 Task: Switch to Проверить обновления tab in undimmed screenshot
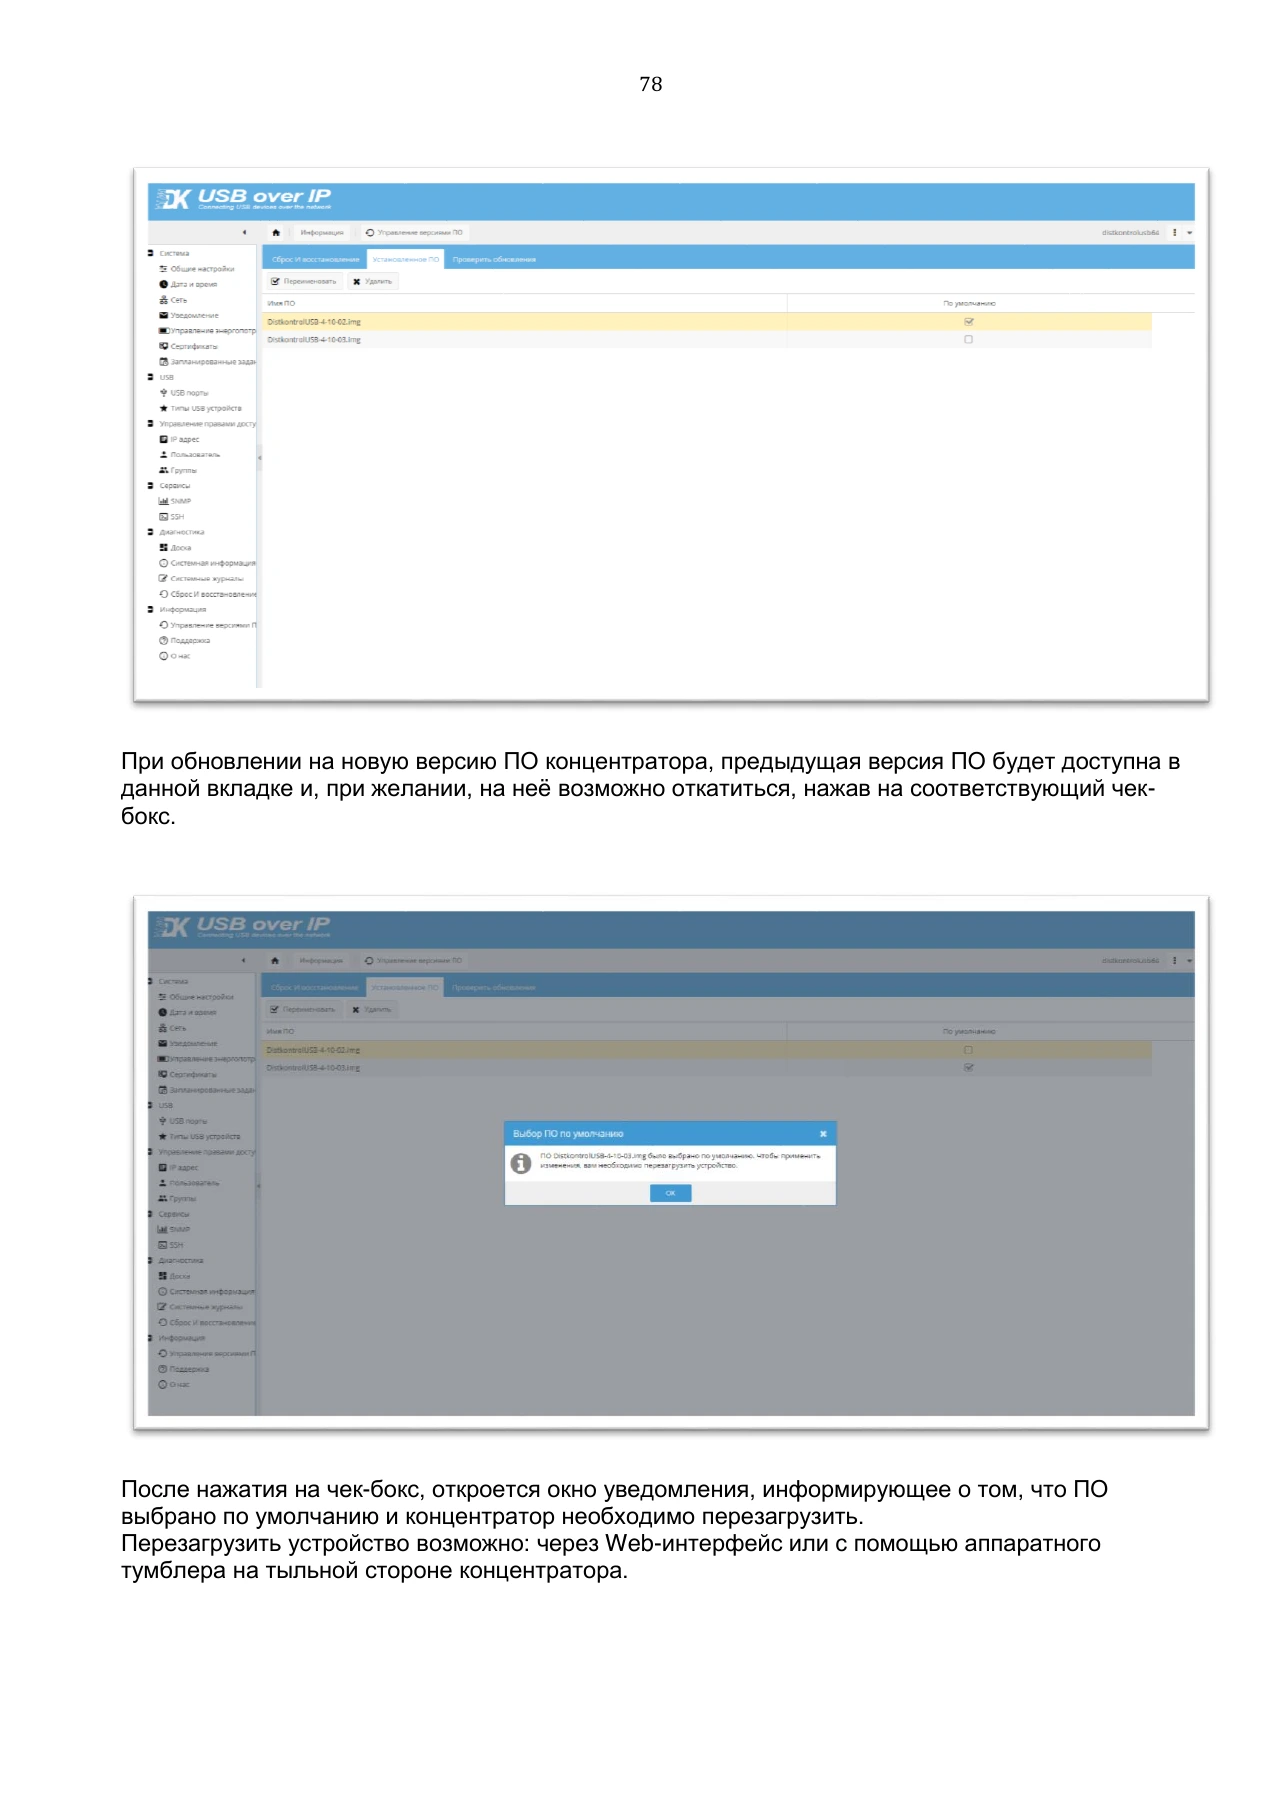point(494,259)
